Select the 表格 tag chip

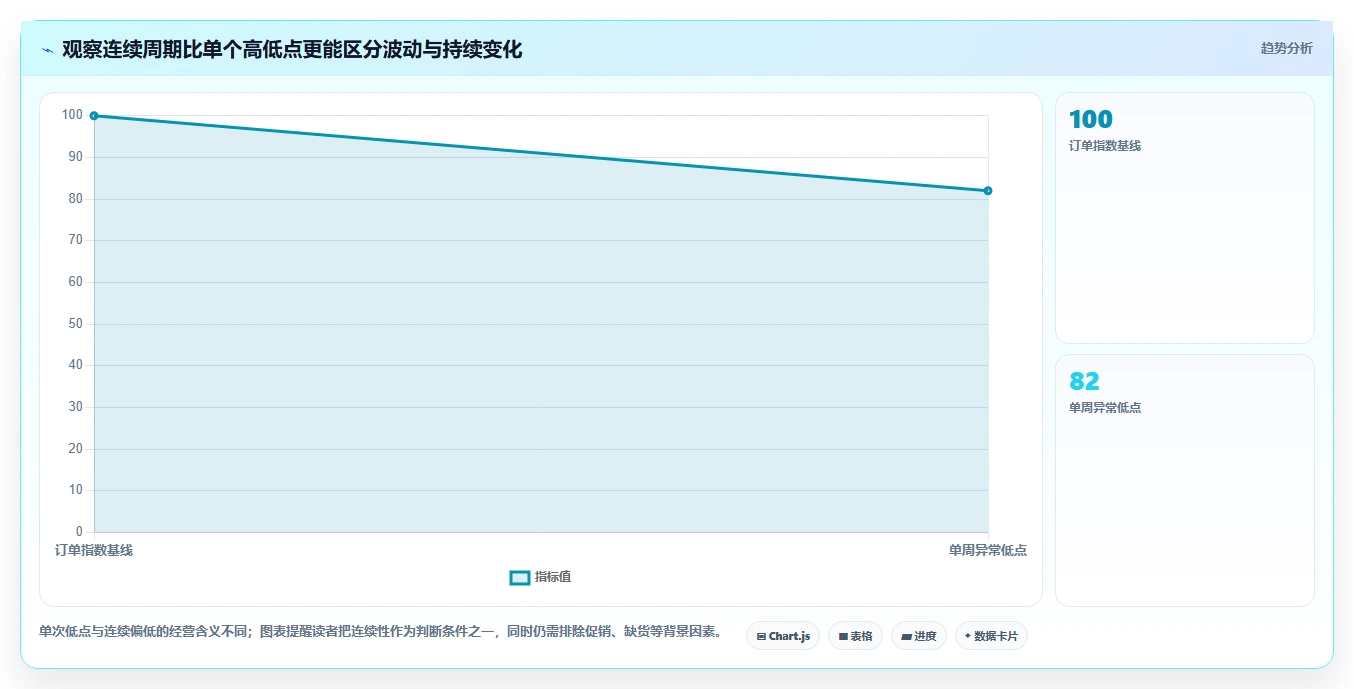coord(855,636)
